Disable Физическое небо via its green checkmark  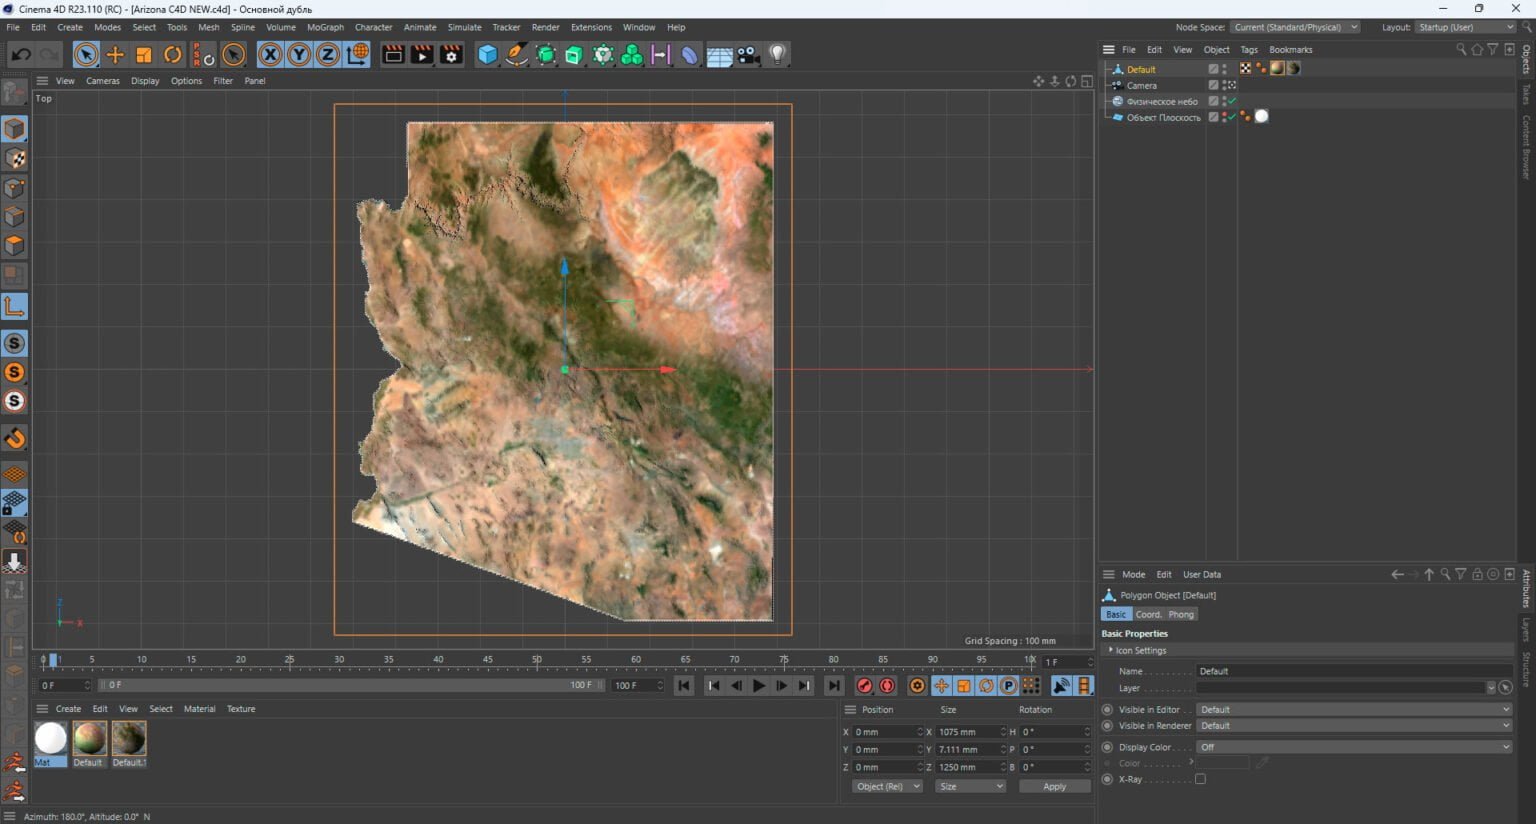pos(1230,100)
